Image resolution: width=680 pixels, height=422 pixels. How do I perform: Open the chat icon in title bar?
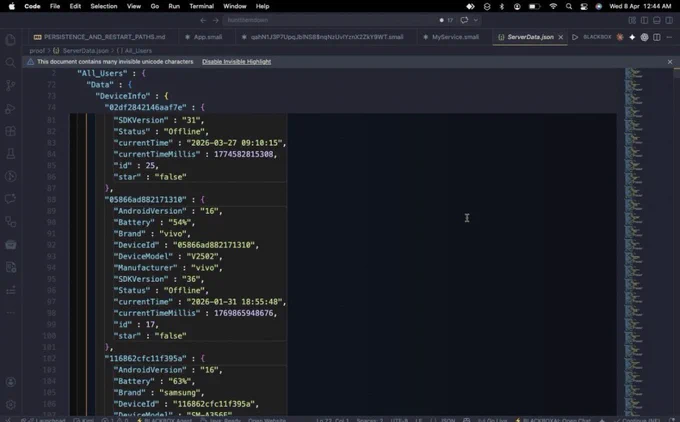(x=464, y=20)
